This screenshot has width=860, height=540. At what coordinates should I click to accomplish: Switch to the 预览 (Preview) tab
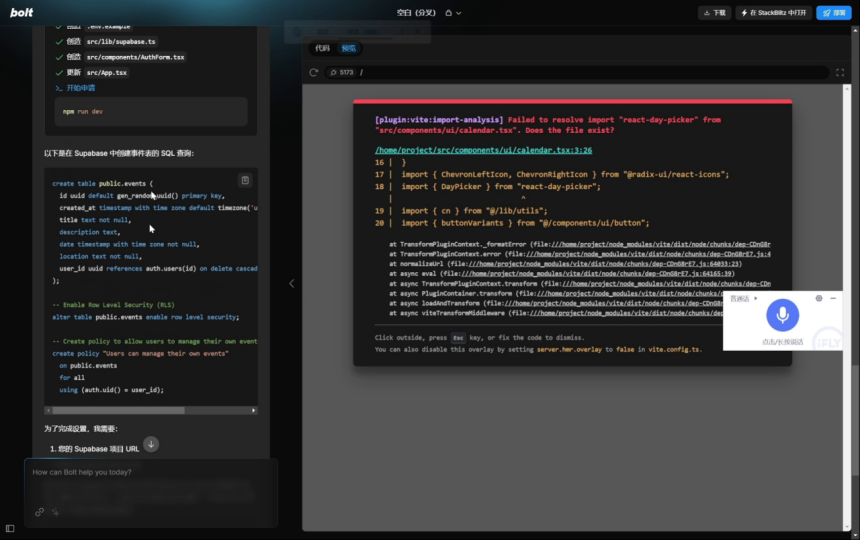coord(348,48)
